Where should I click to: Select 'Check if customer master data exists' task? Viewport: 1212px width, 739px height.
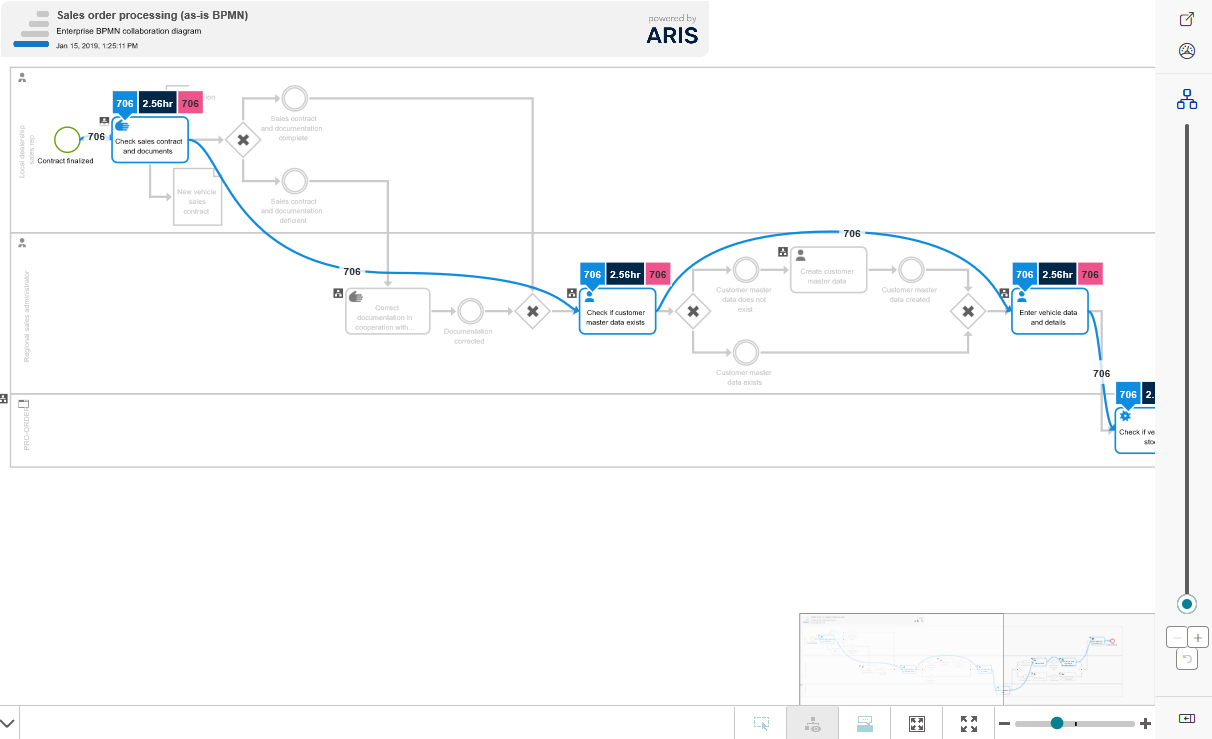pos(617,310)
